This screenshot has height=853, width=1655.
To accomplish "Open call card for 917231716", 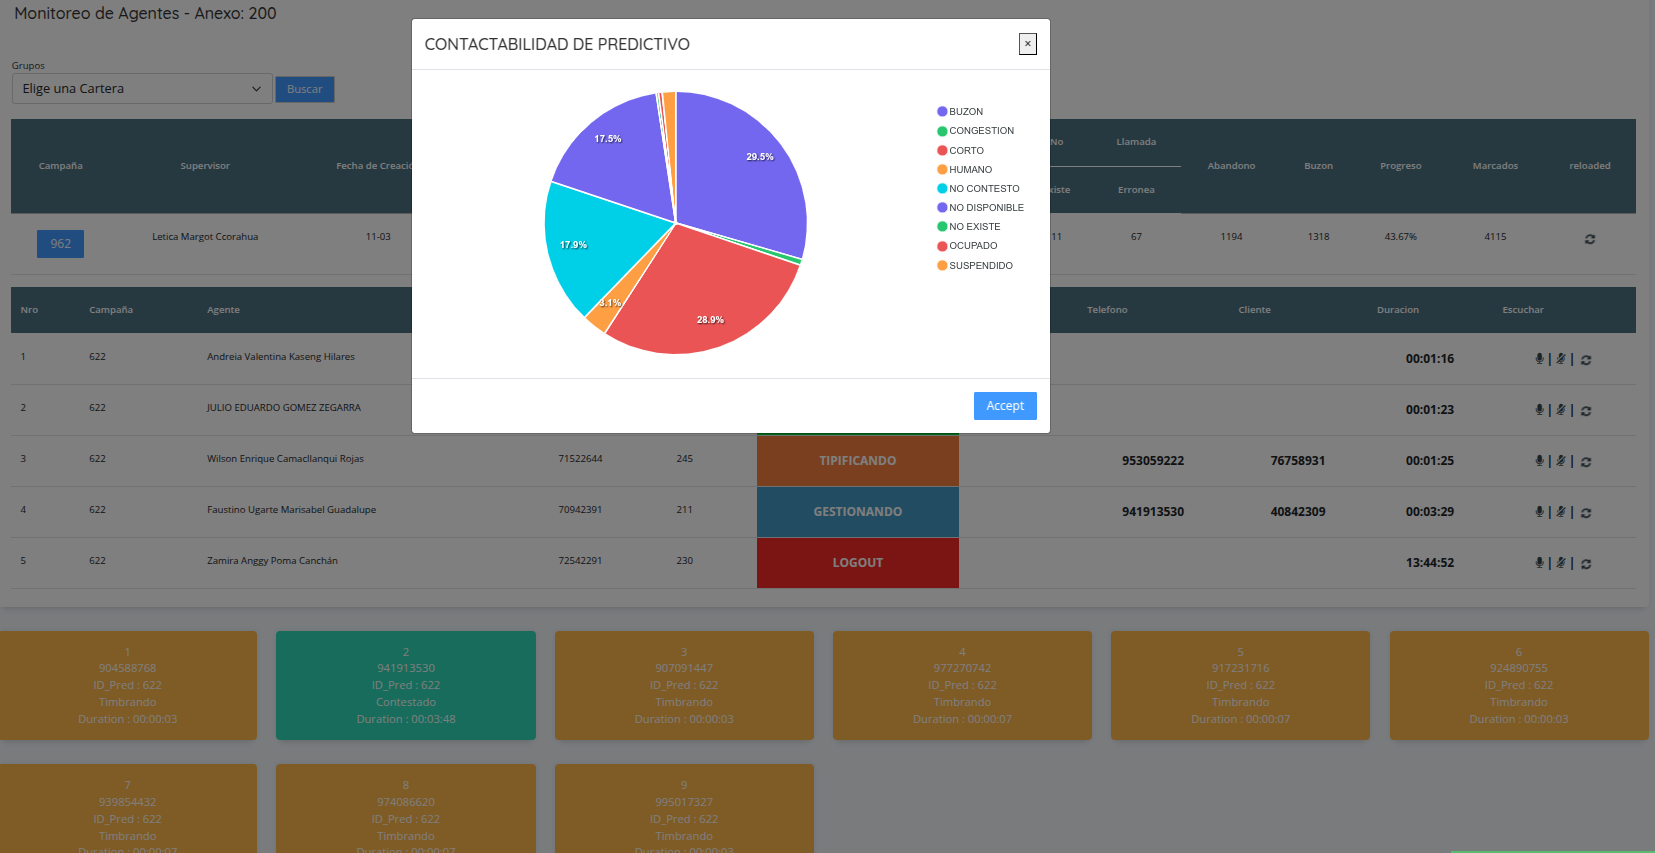I will pos(1240,685).
